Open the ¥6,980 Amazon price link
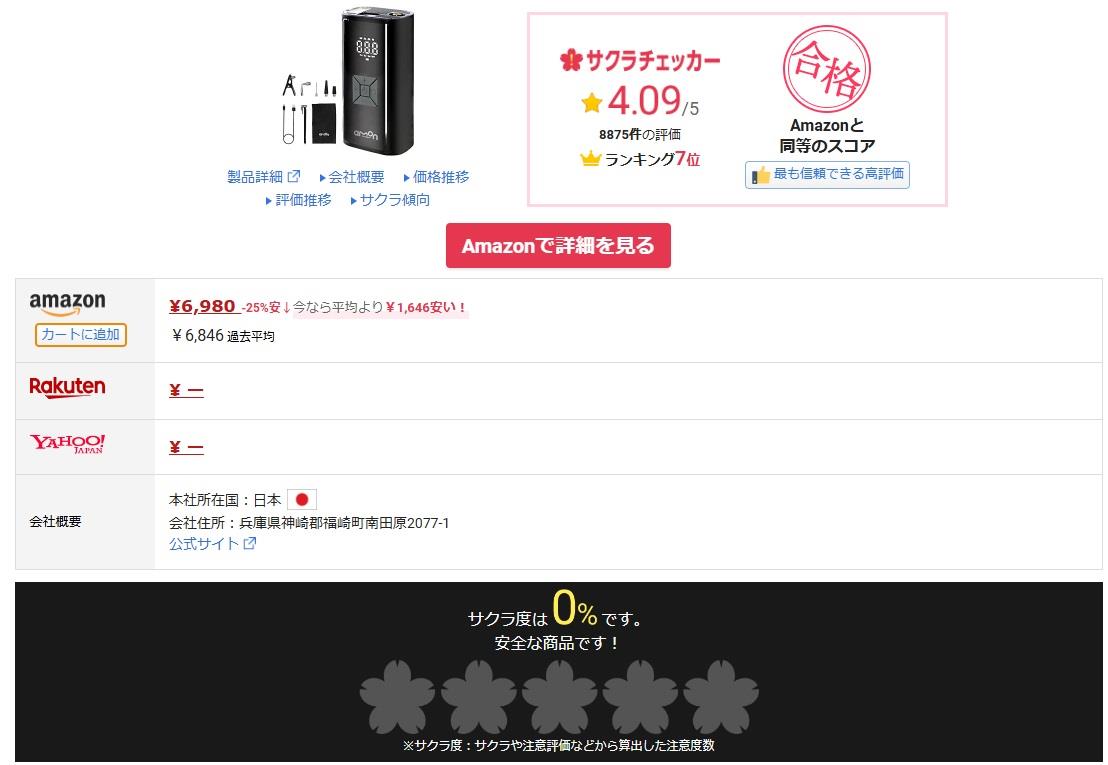This screenshot has width=1108, height=765. [201, 307]
